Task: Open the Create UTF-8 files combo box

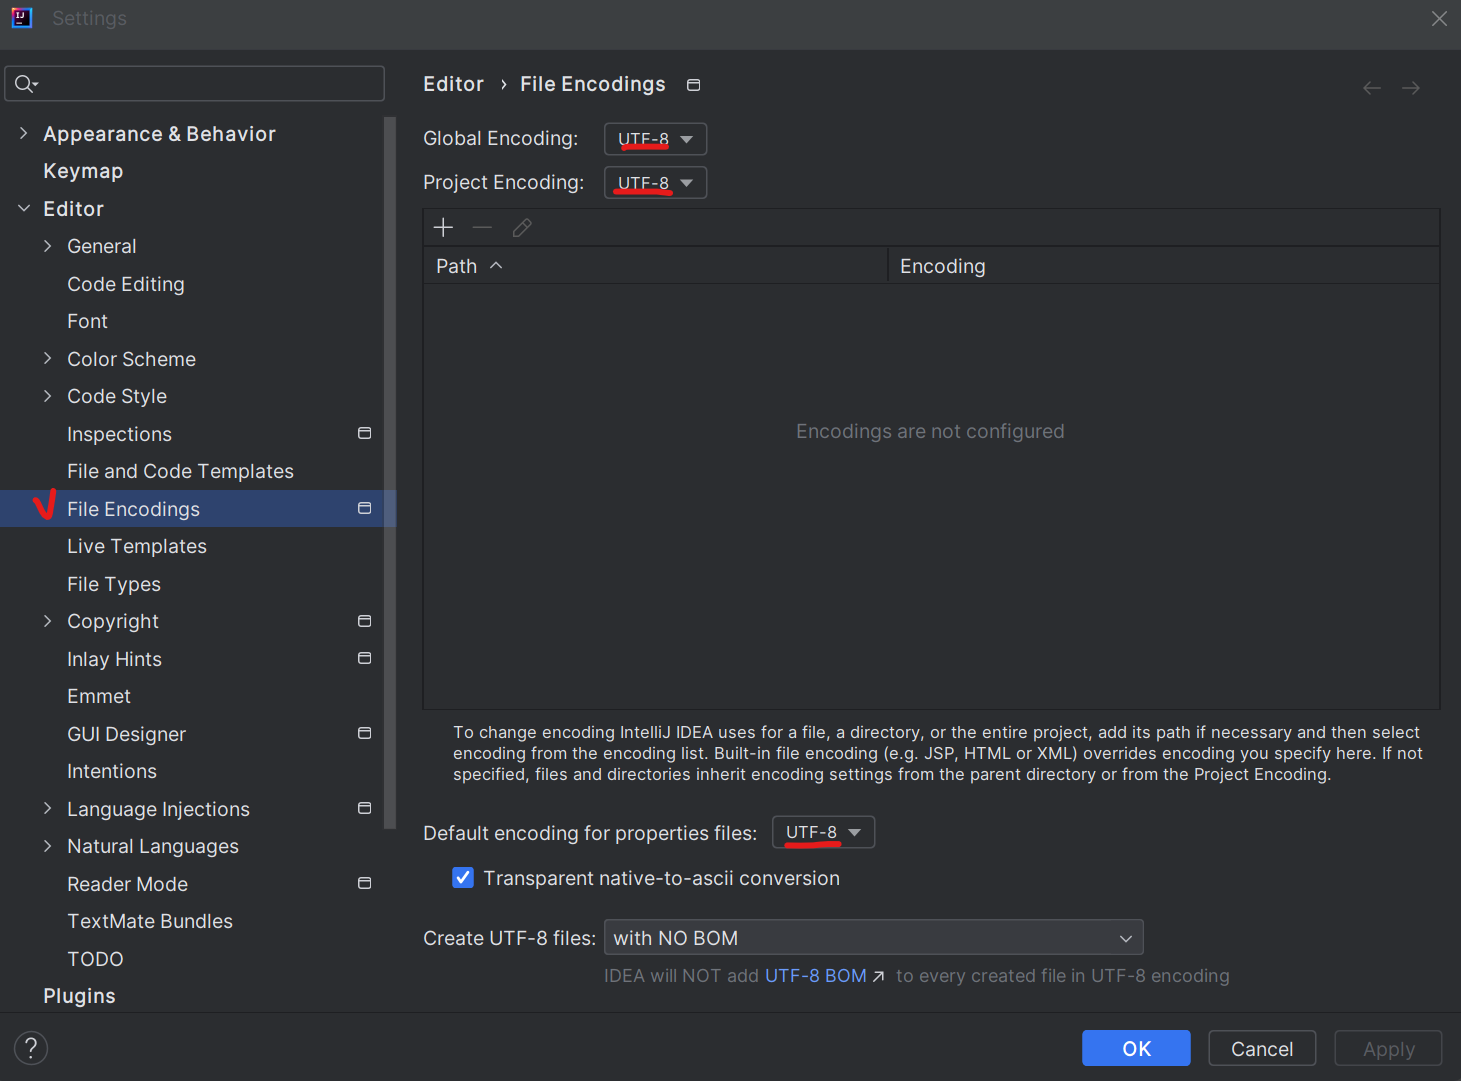Action: tap(873, 938)
